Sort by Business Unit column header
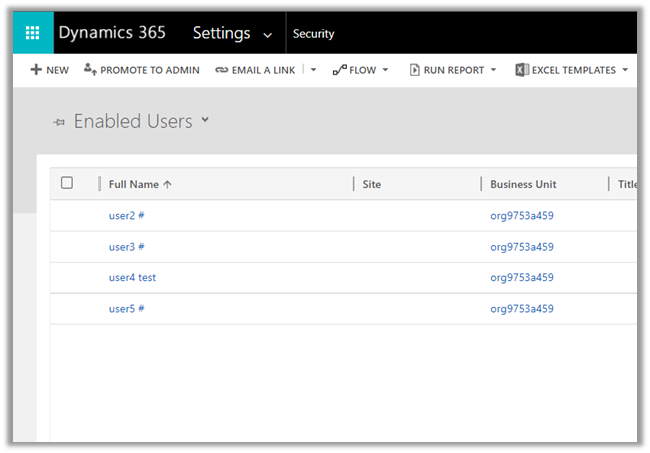This screenshot has width=650, height=453. [523, 184]
